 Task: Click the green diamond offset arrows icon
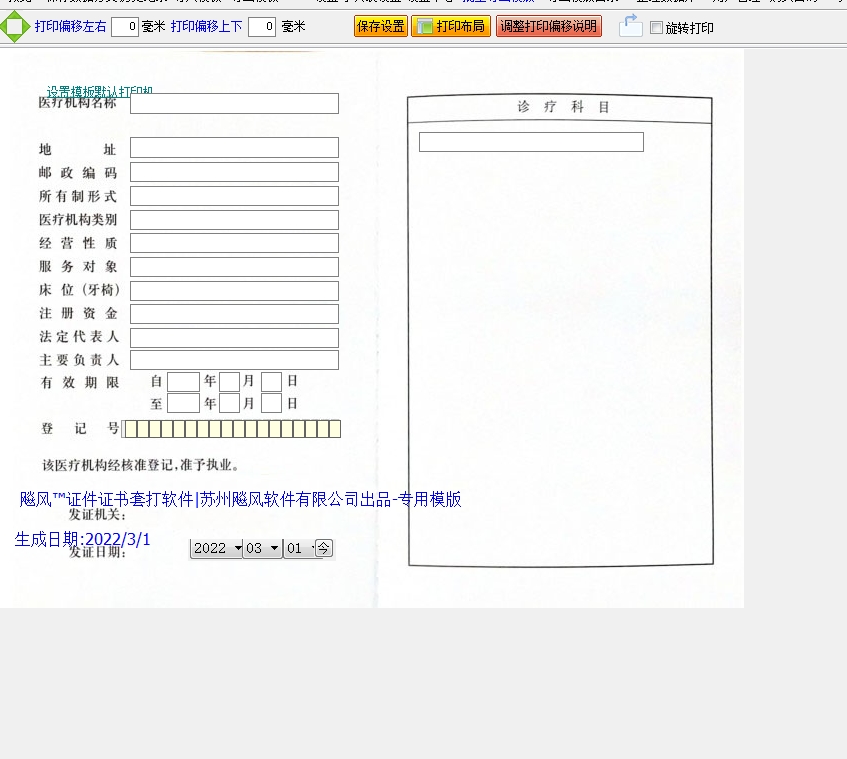click(x=15, y=27)
